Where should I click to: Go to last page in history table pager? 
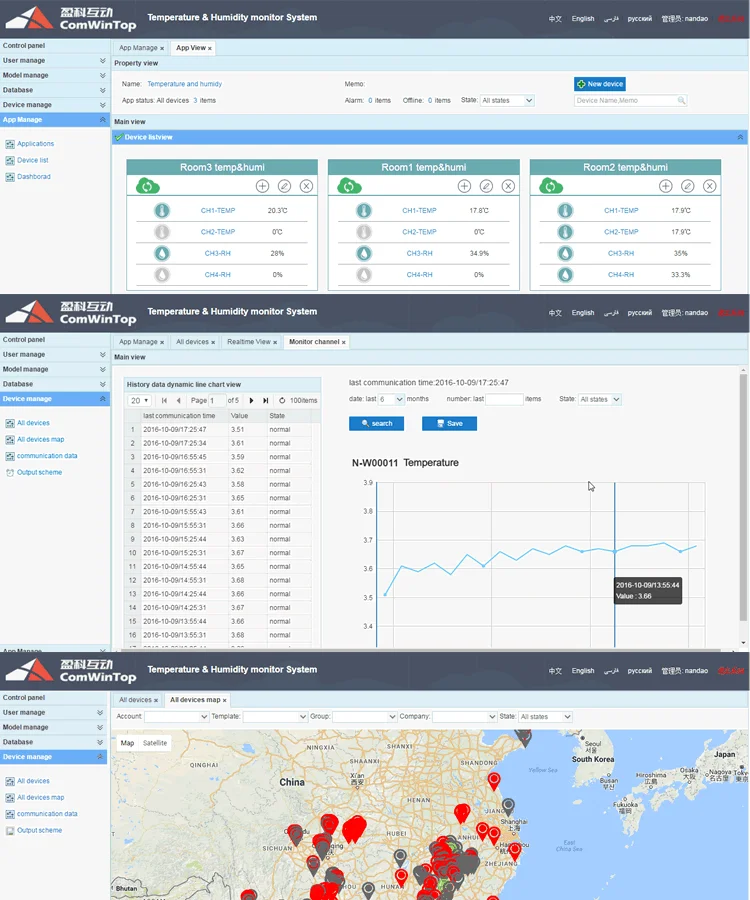265,400
